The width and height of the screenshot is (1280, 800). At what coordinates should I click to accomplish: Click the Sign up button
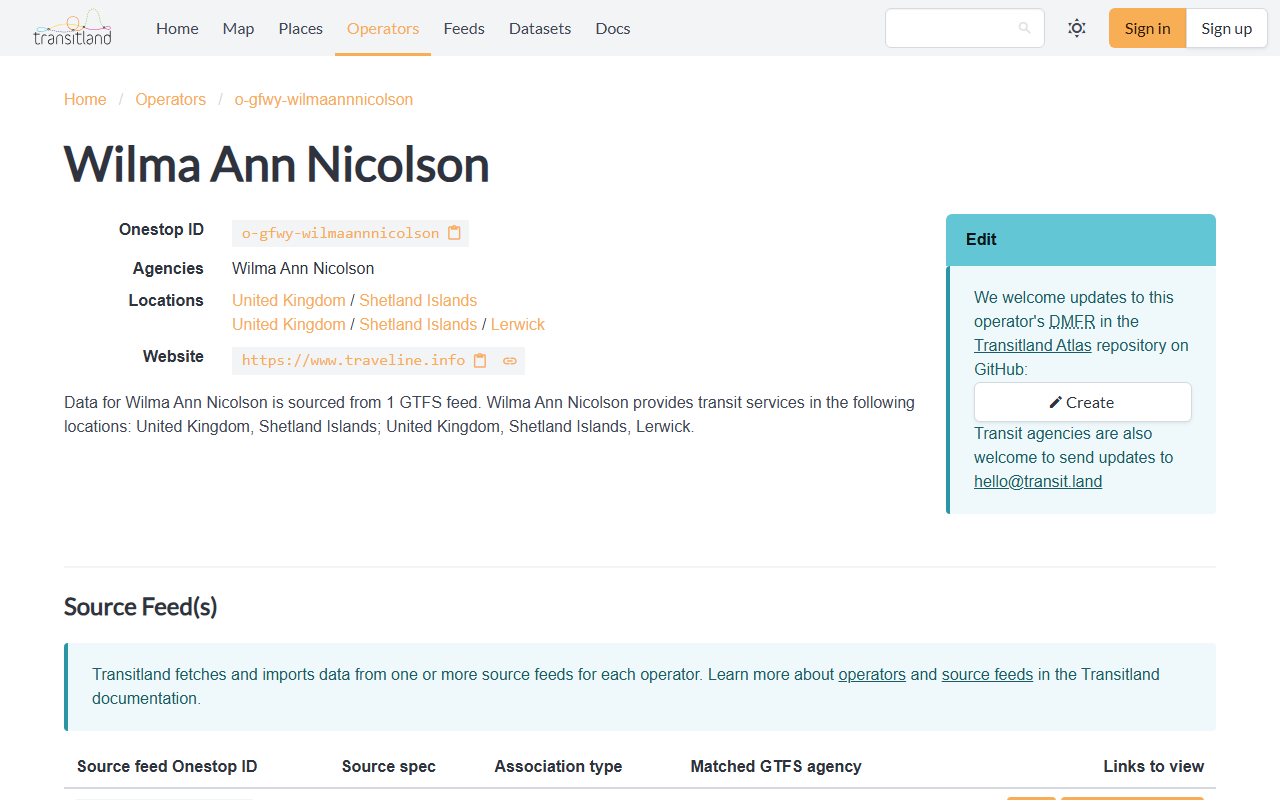1227,28
